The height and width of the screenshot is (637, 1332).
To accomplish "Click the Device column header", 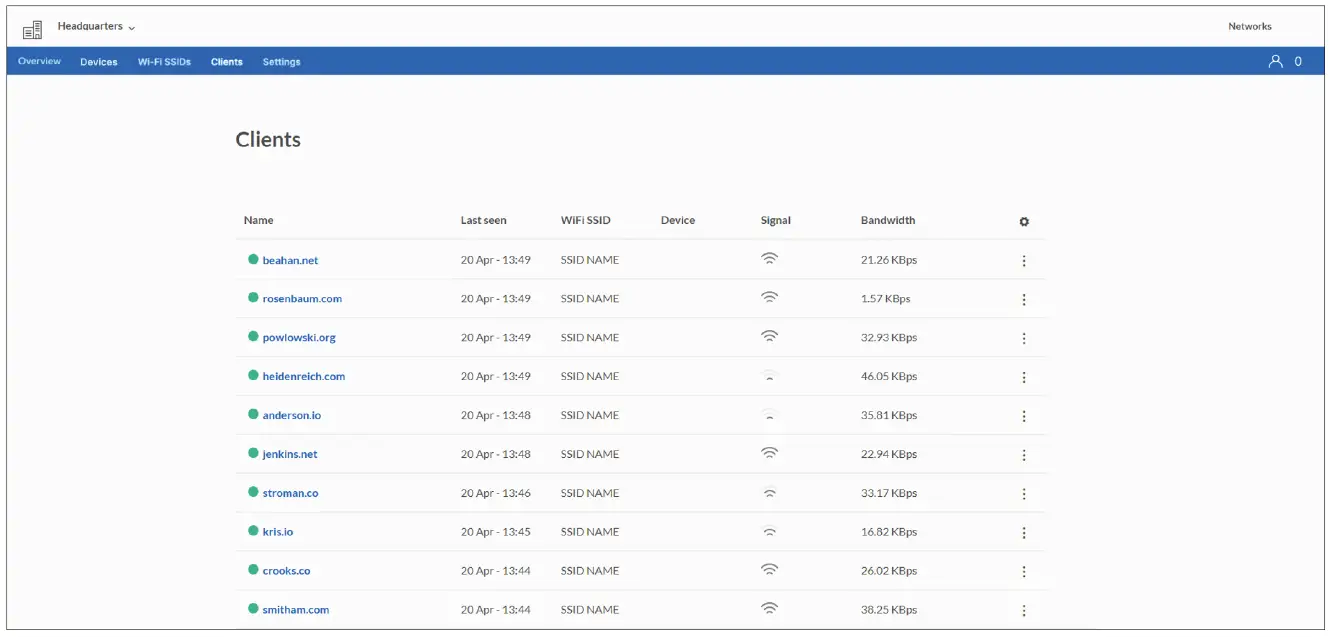I will point(678,221).
